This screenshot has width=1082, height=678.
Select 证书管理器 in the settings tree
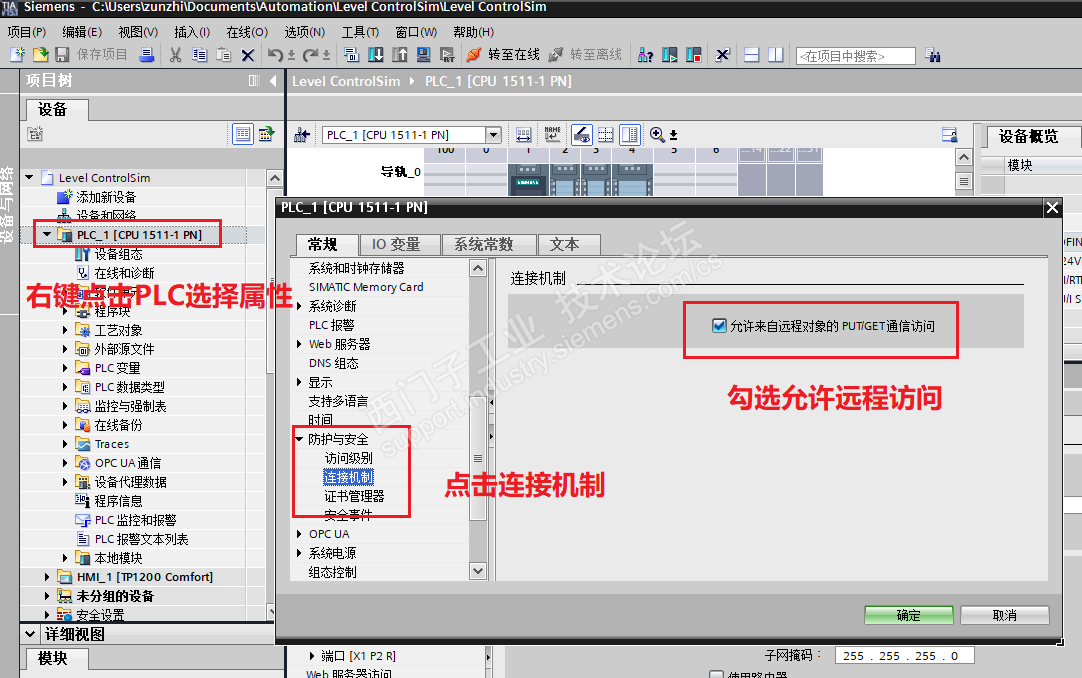[354, 496]
